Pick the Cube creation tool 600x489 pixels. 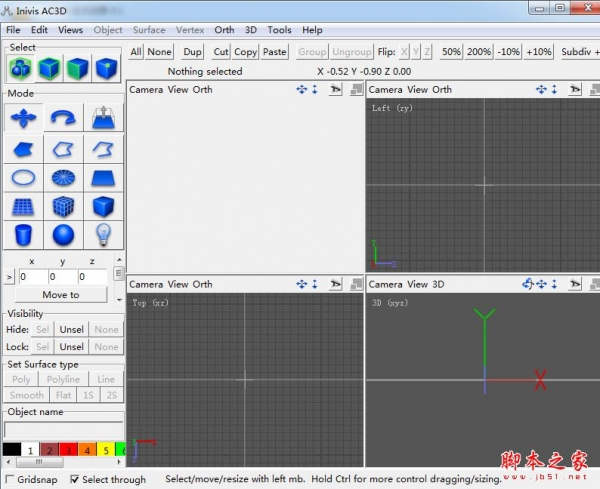coord(103,207)
